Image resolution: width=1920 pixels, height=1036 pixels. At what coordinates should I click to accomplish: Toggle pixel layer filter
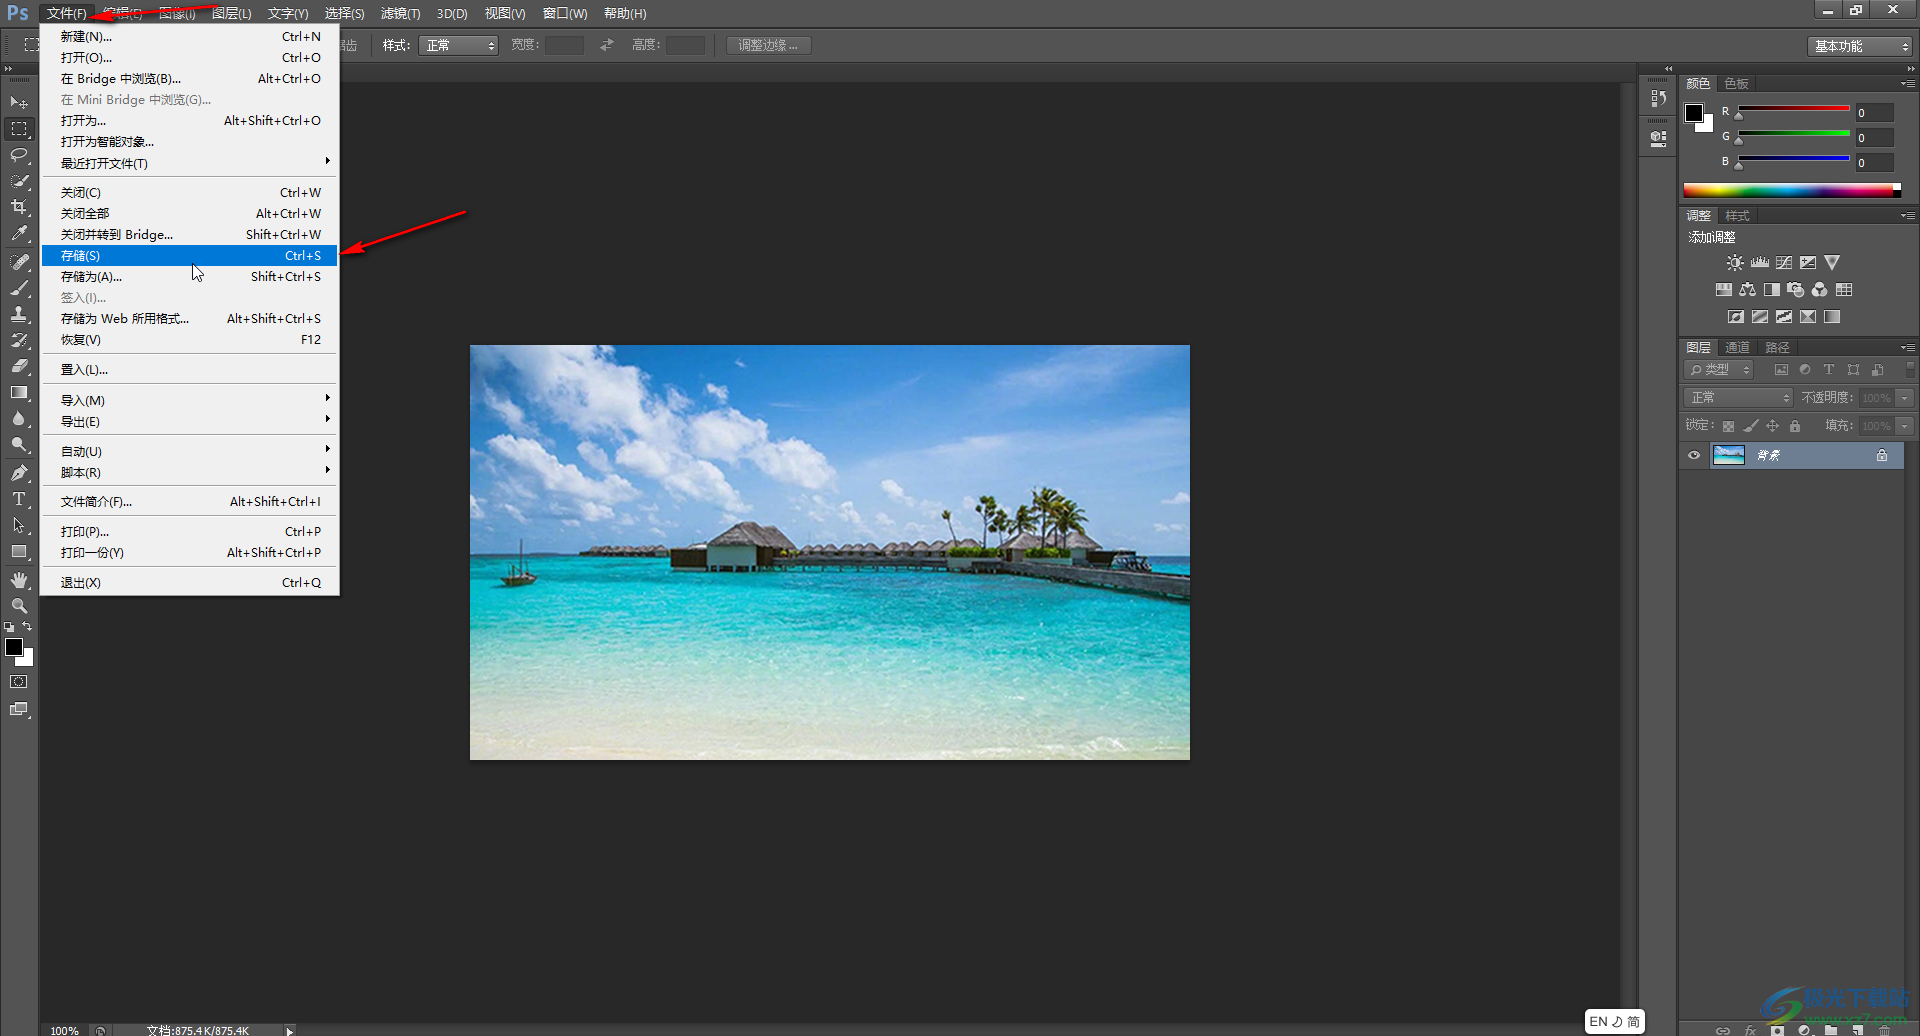1781,370
